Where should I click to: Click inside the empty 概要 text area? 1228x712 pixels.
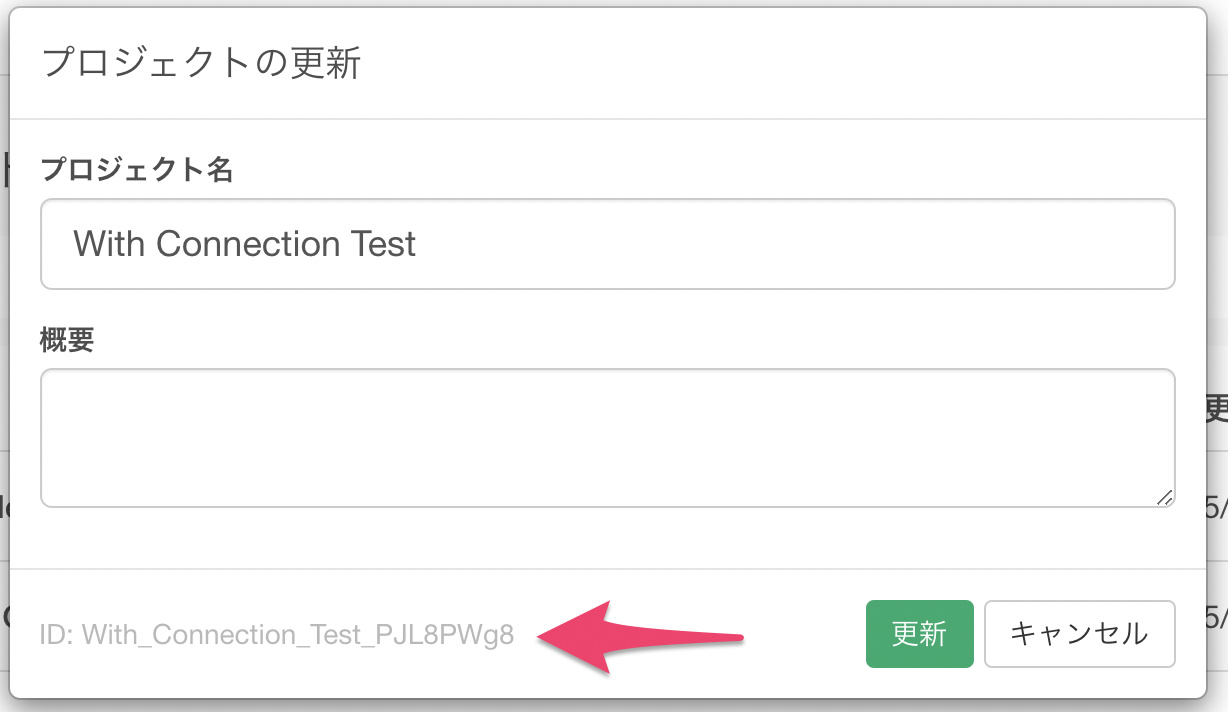pyautogui.click(x=607, y=438)
